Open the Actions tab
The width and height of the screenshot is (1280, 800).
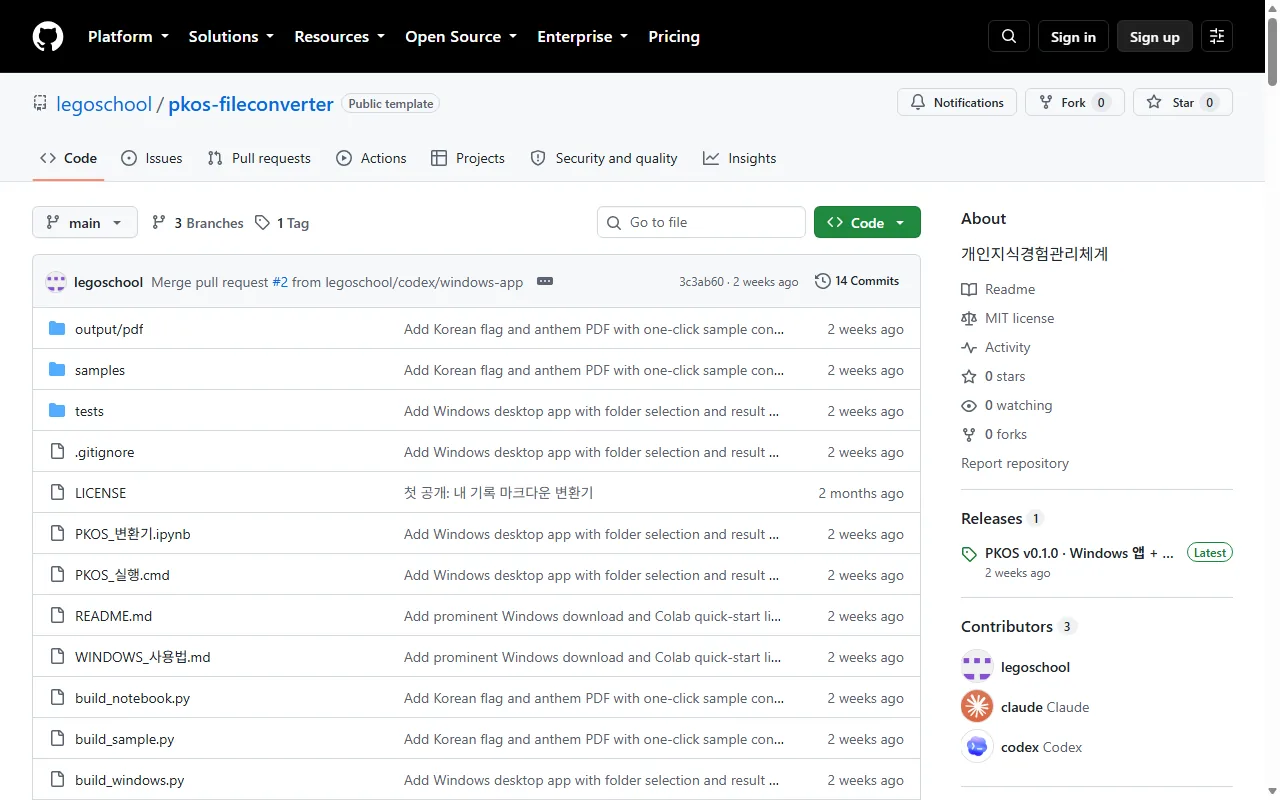click(x=371, y=158)
